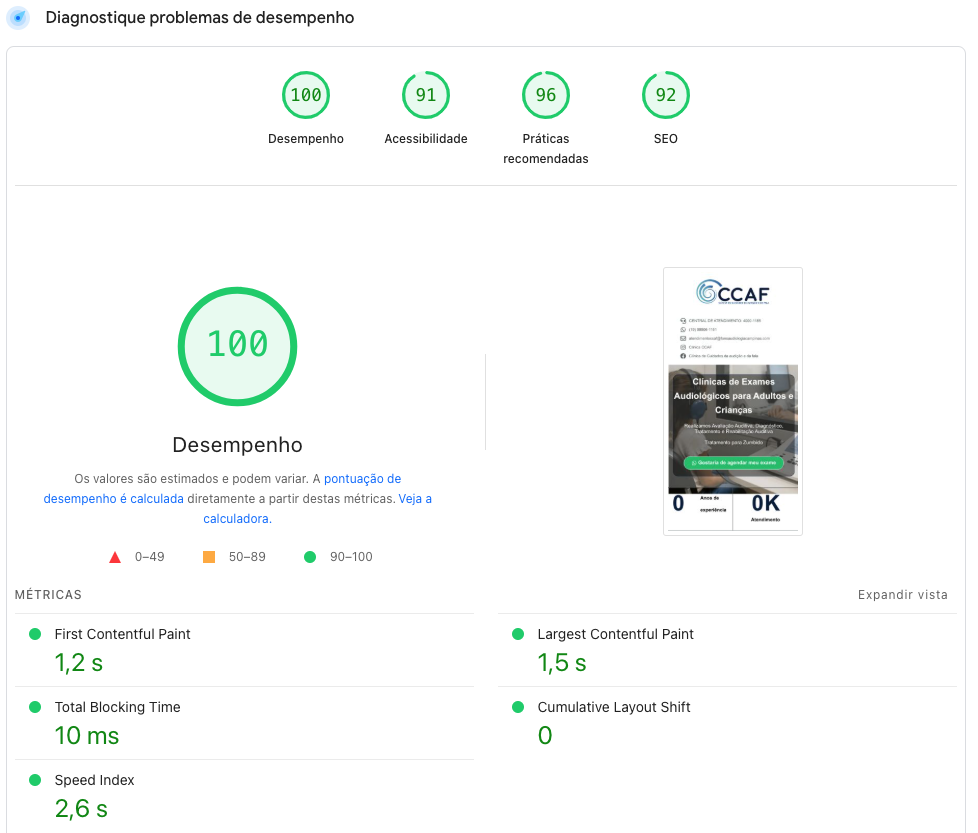Click the orange square 50–89 legend icon
978x833 pixels.
tap(209, 557)
